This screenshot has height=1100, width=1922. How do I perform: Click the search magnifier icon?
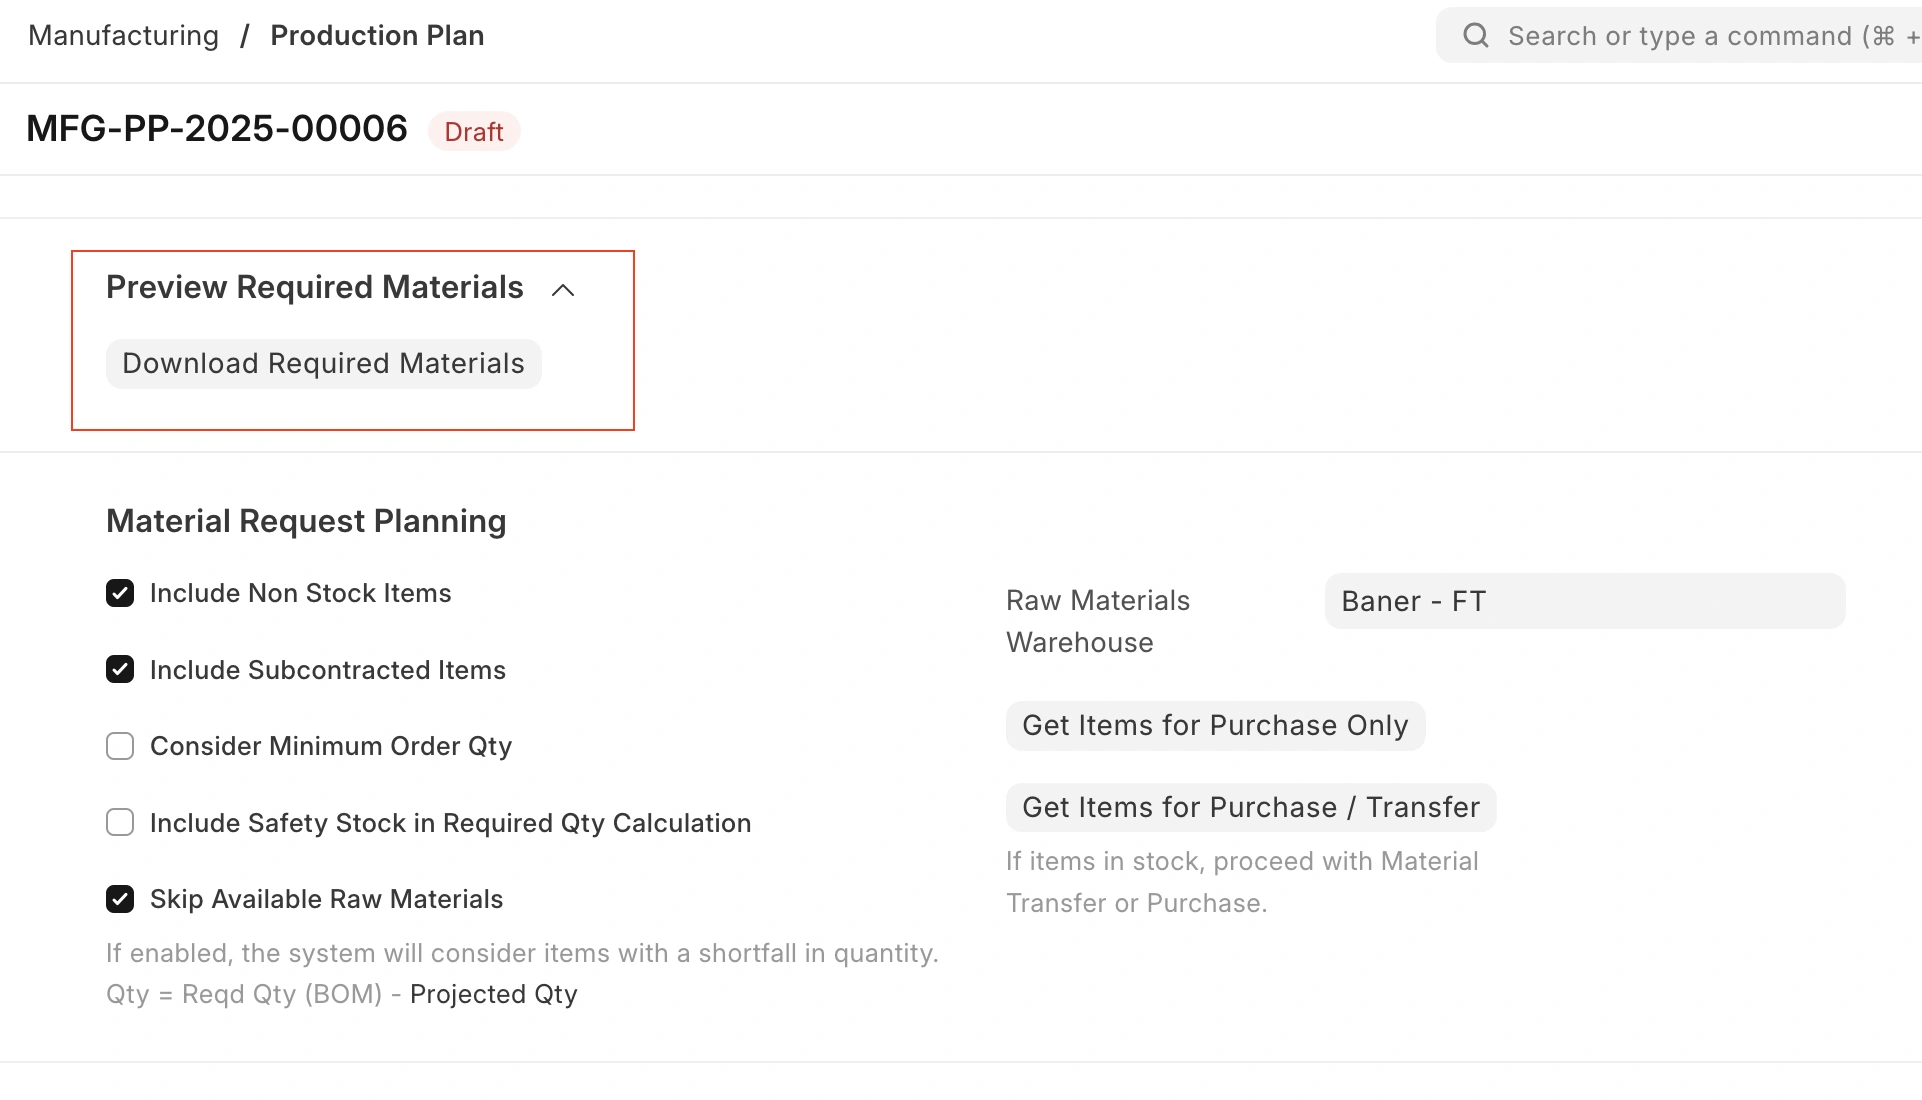(1476, 36)
